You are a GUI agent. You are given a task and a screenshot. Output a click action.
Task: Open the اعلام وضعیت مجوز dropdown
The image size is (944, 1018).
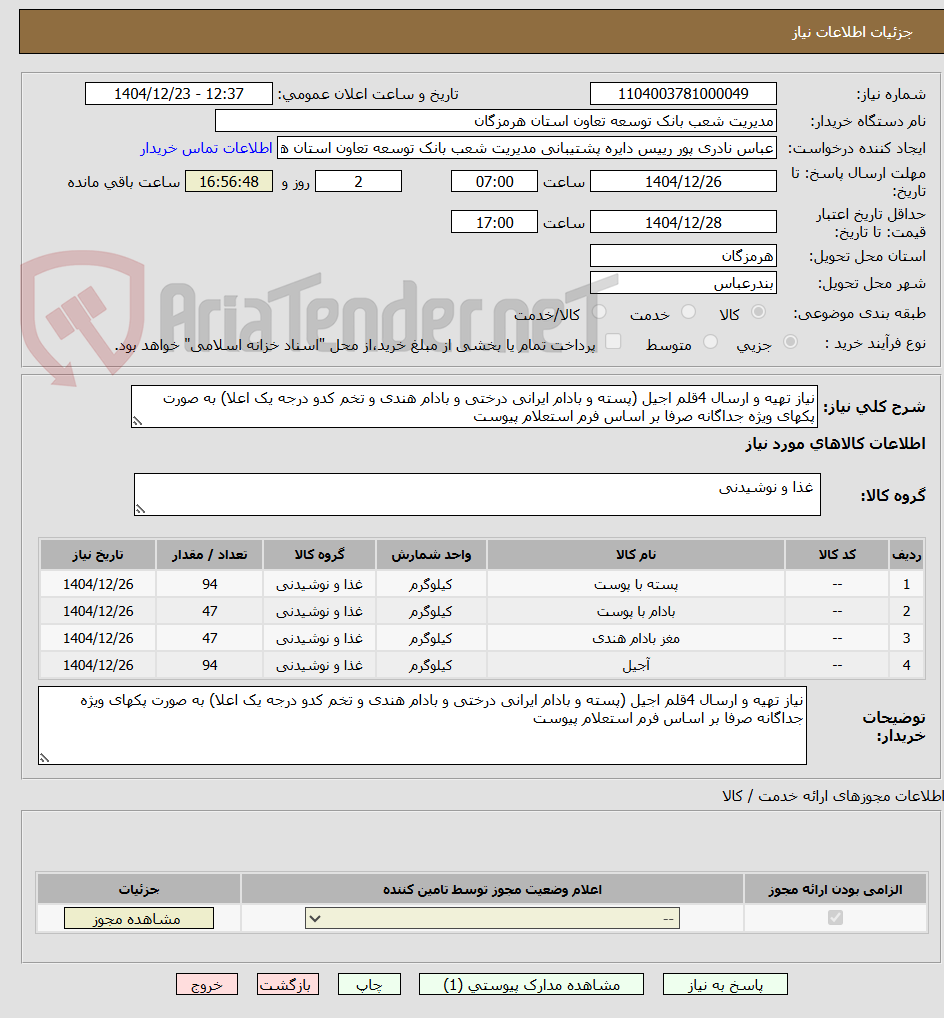tap(492, 918)
